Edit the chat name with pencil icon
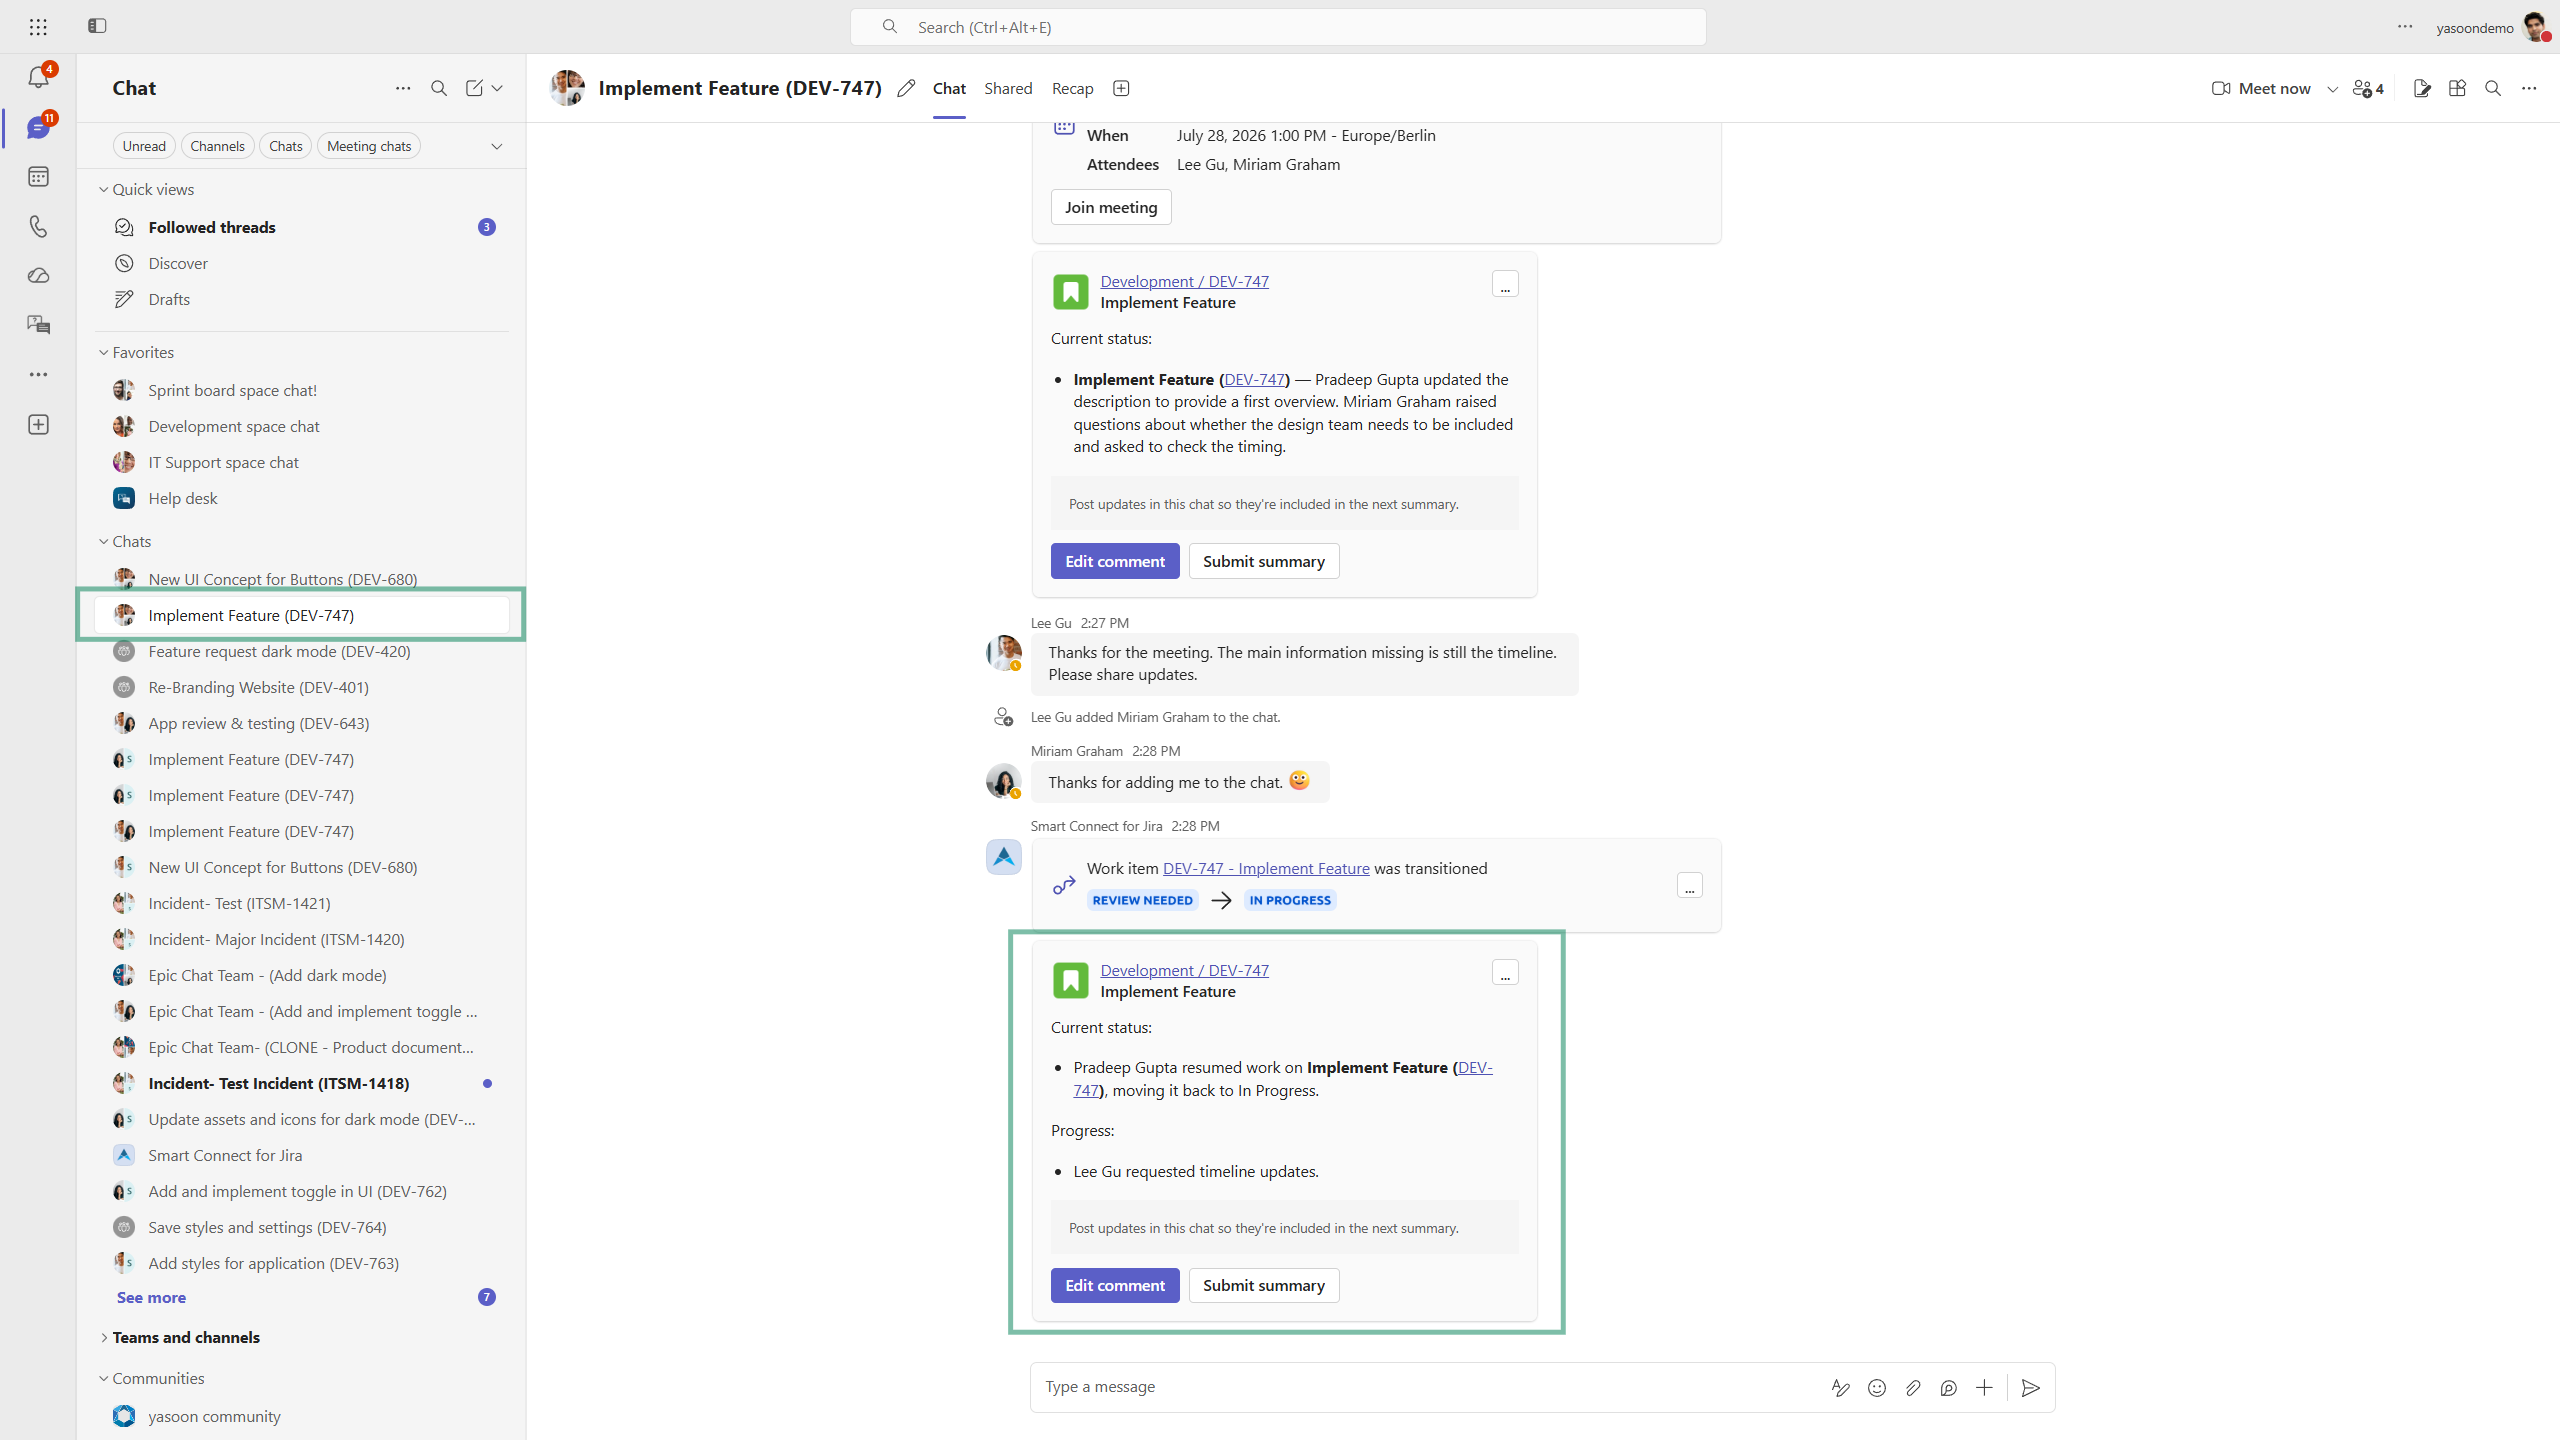This screenshot has width=2560, height=1440. point(906,88)
